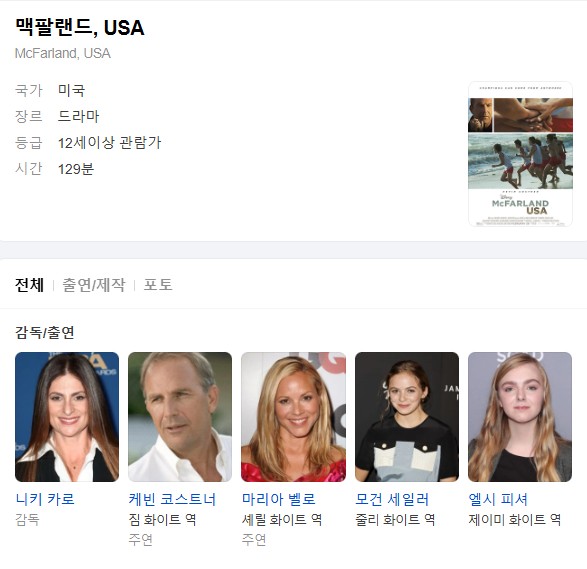
Task: Click the 엘시 피셔 actress photo
Action: pyautogui.click(x=520, y=417)
